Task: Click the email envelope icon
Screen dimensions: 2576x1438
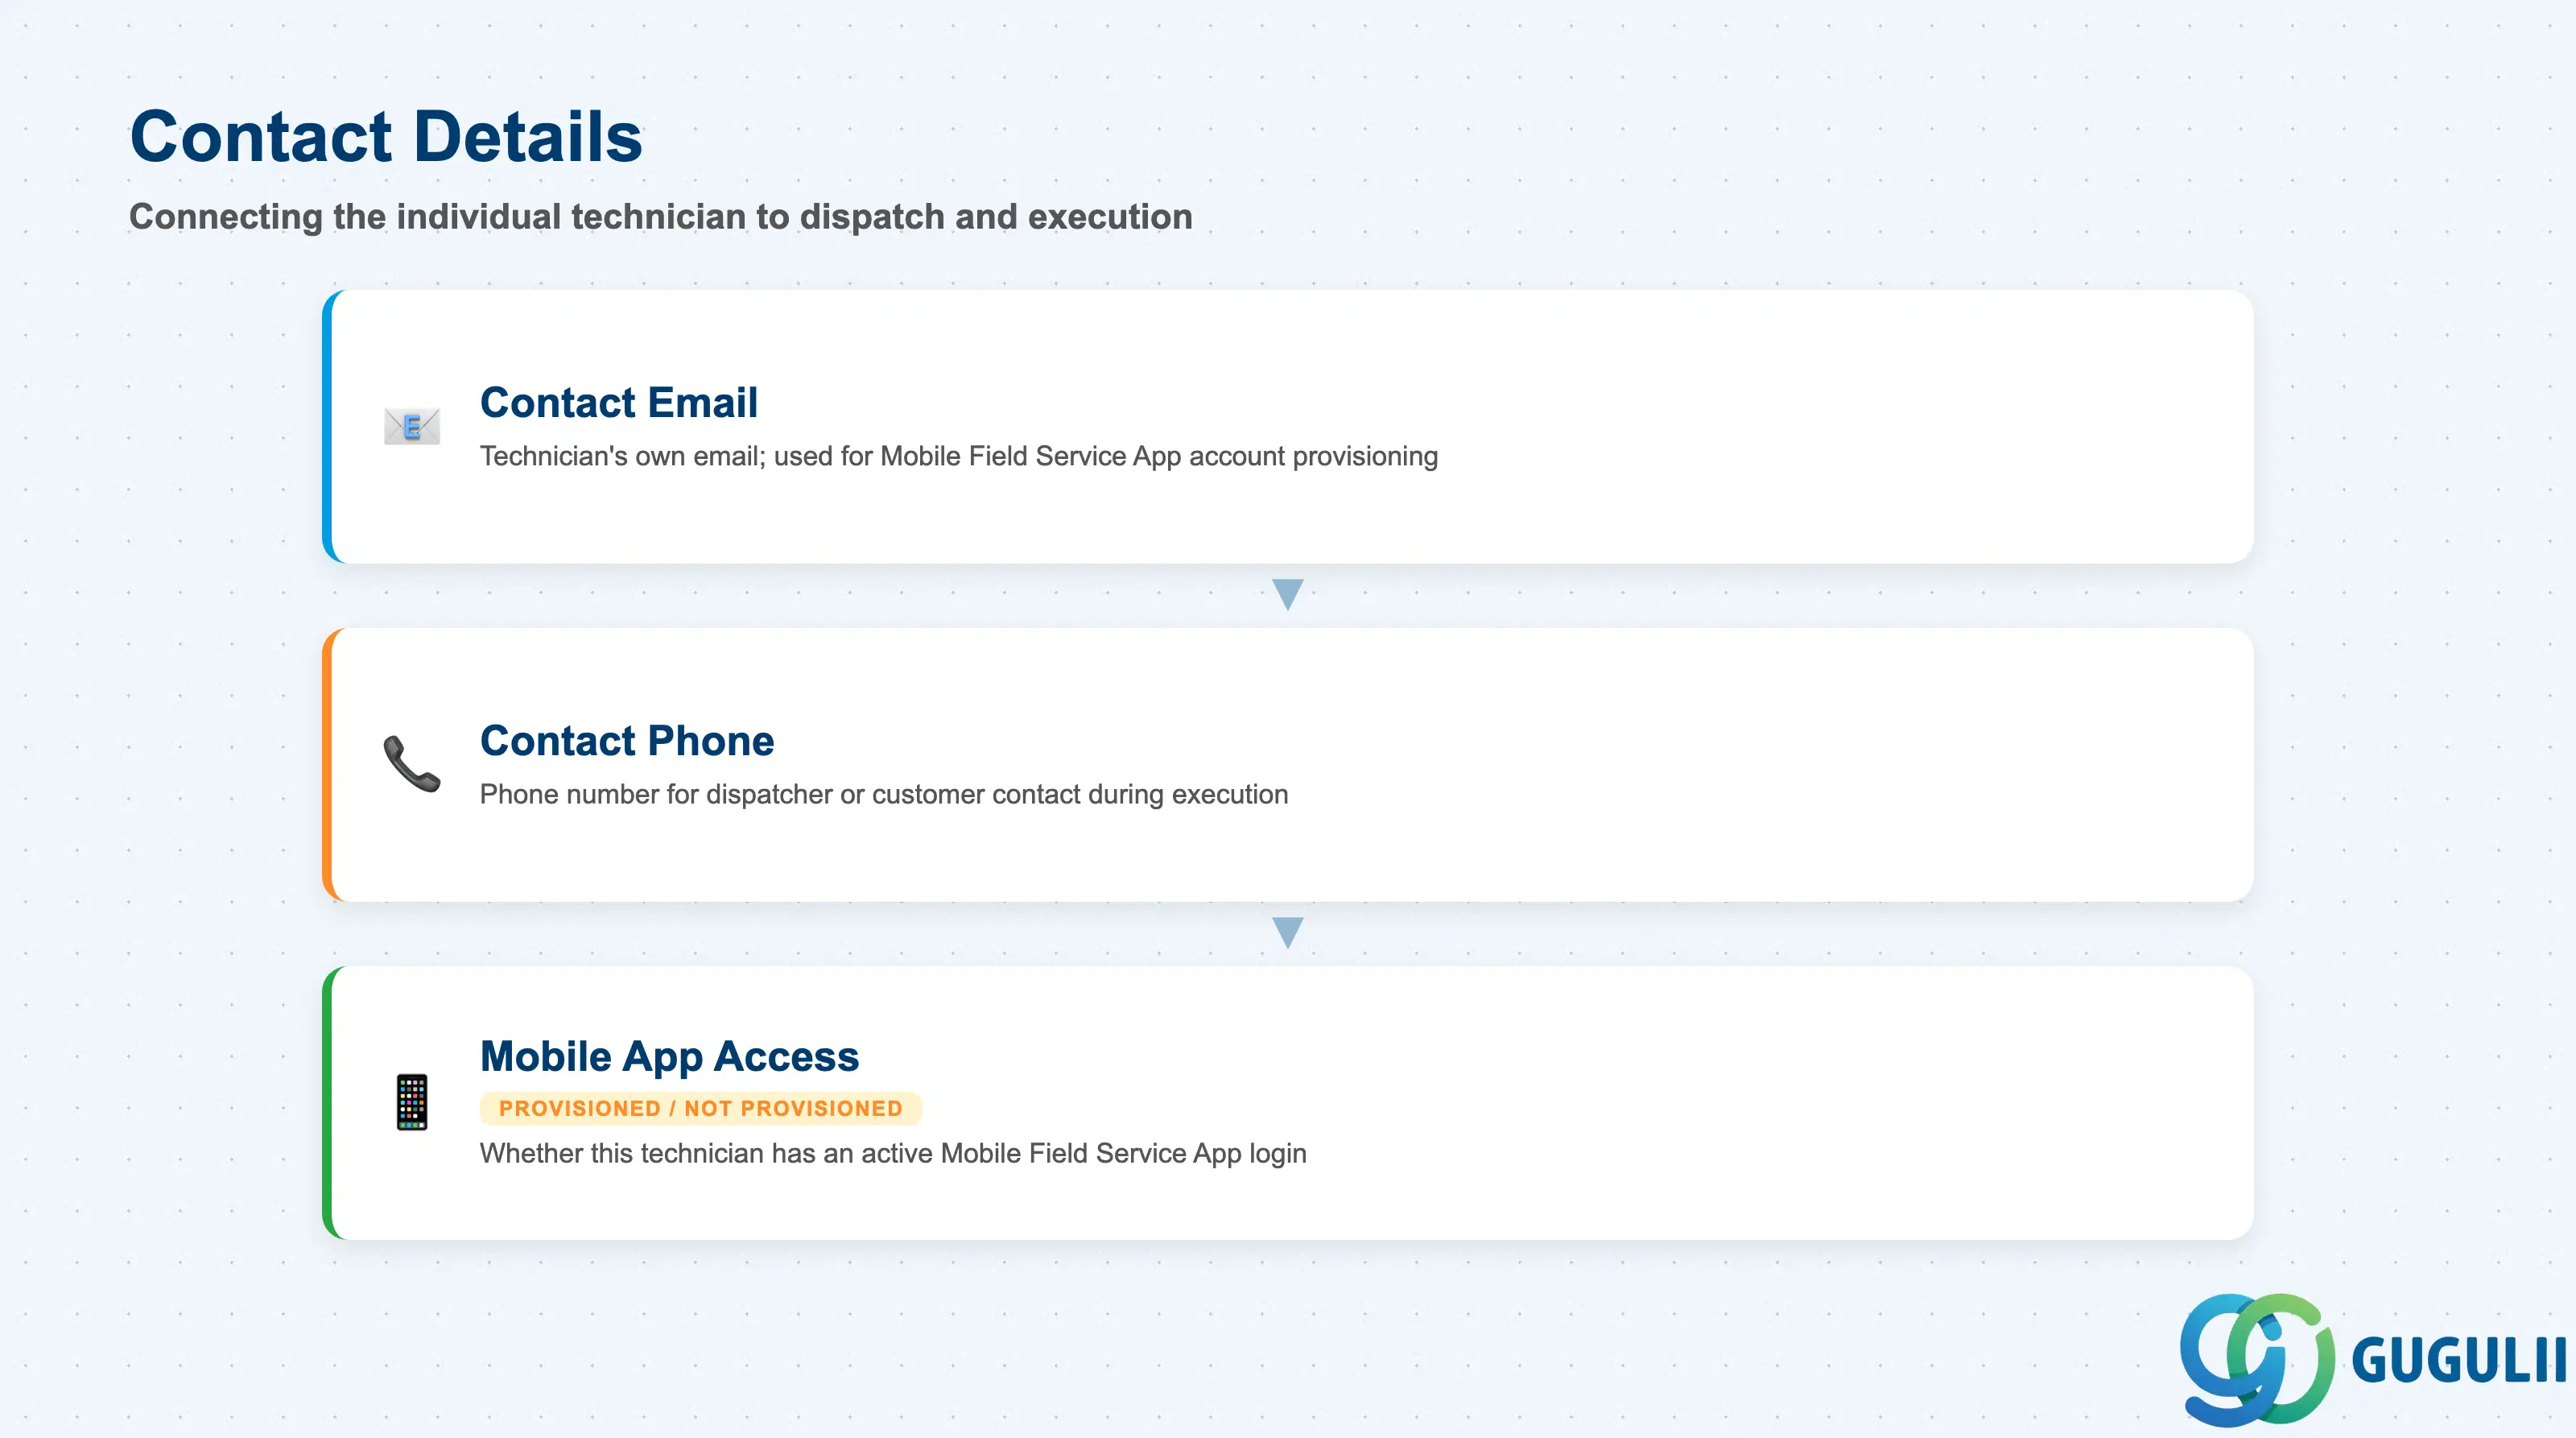Action: click(x=412, y=427)
